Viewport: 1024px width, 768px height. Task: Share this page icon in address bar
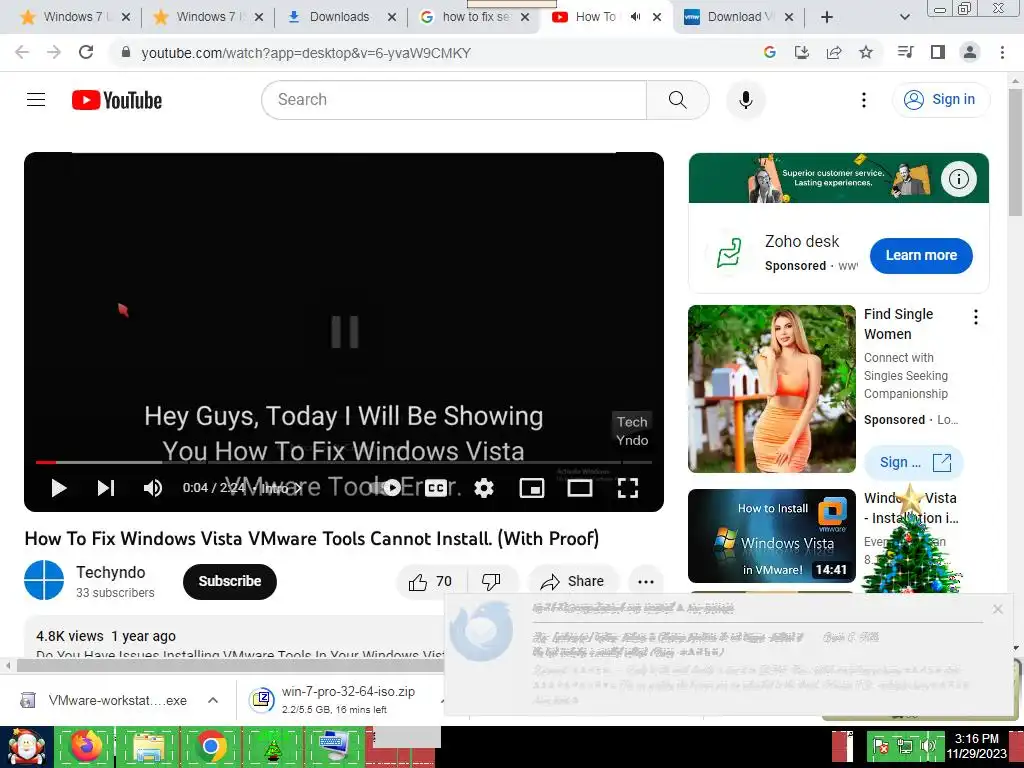834,52
